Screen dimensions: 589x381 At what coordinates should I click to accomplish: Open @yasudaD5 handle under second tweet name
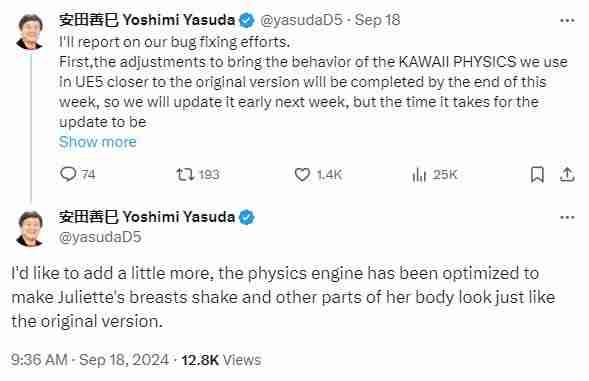pyautogui.click(x=100, y=237)
